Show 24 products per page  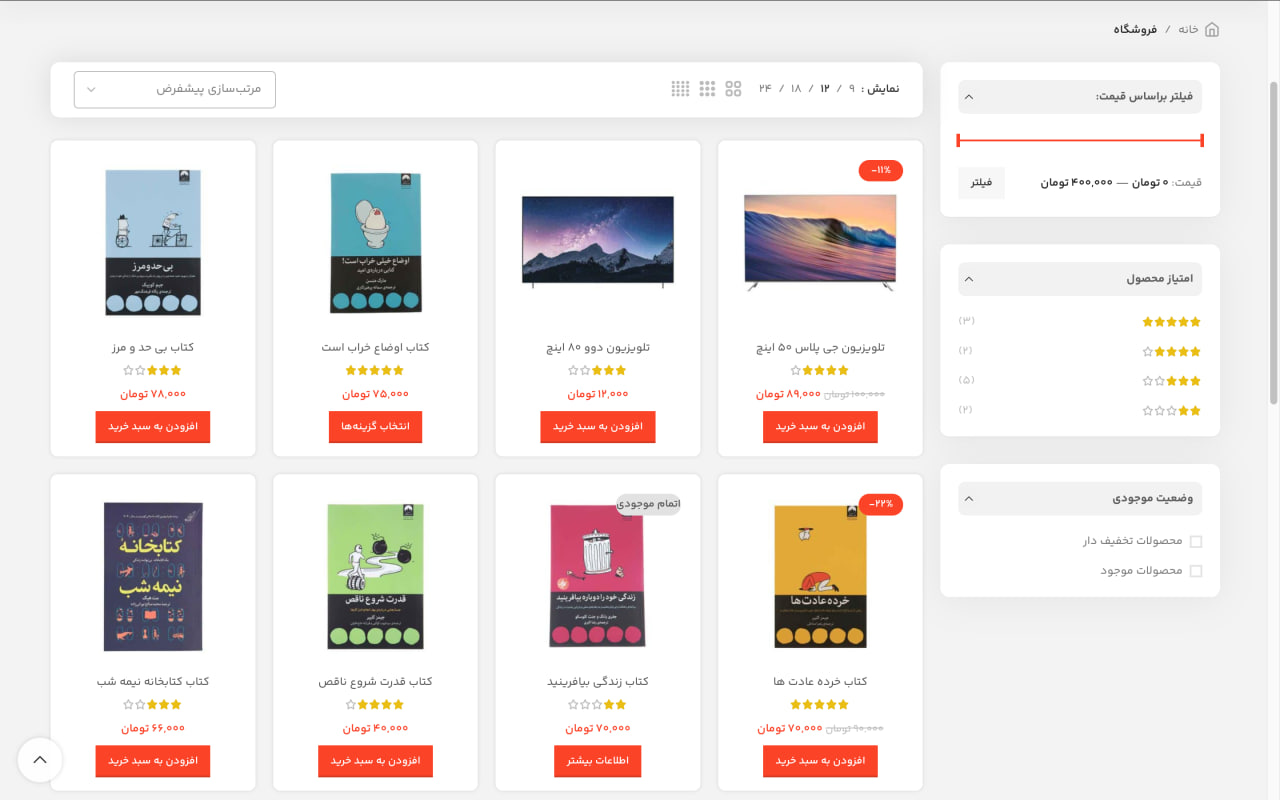tap(765, 89)
